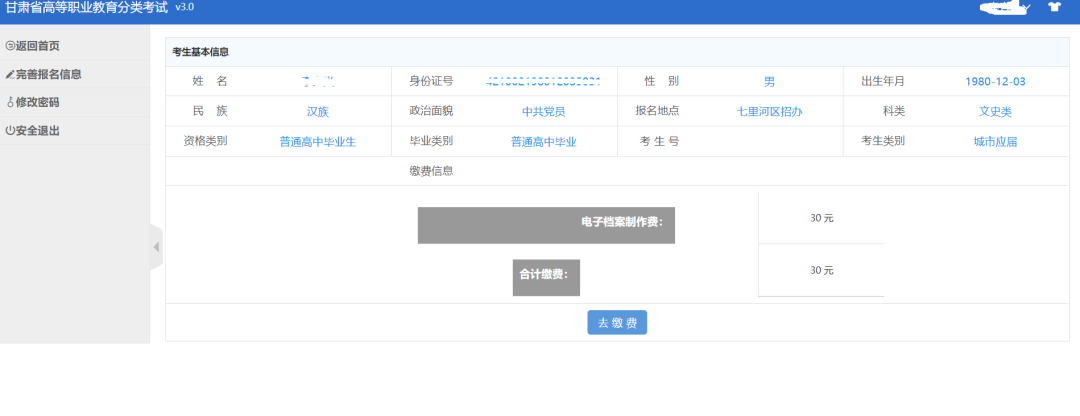Click the return arrow icon beside 返回首页
The width and height of the screenshot is (1080, 416).
pyautogui.click(x=10, y=46)
